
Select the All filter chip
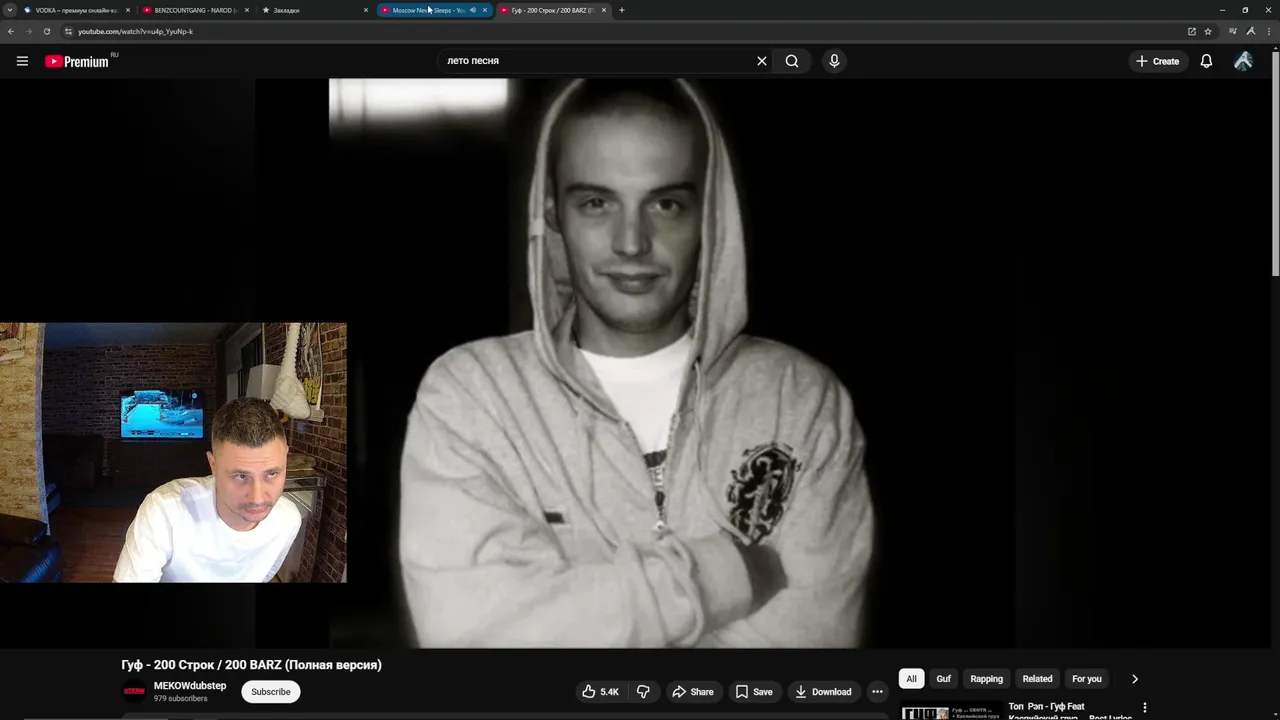(911, 679)
